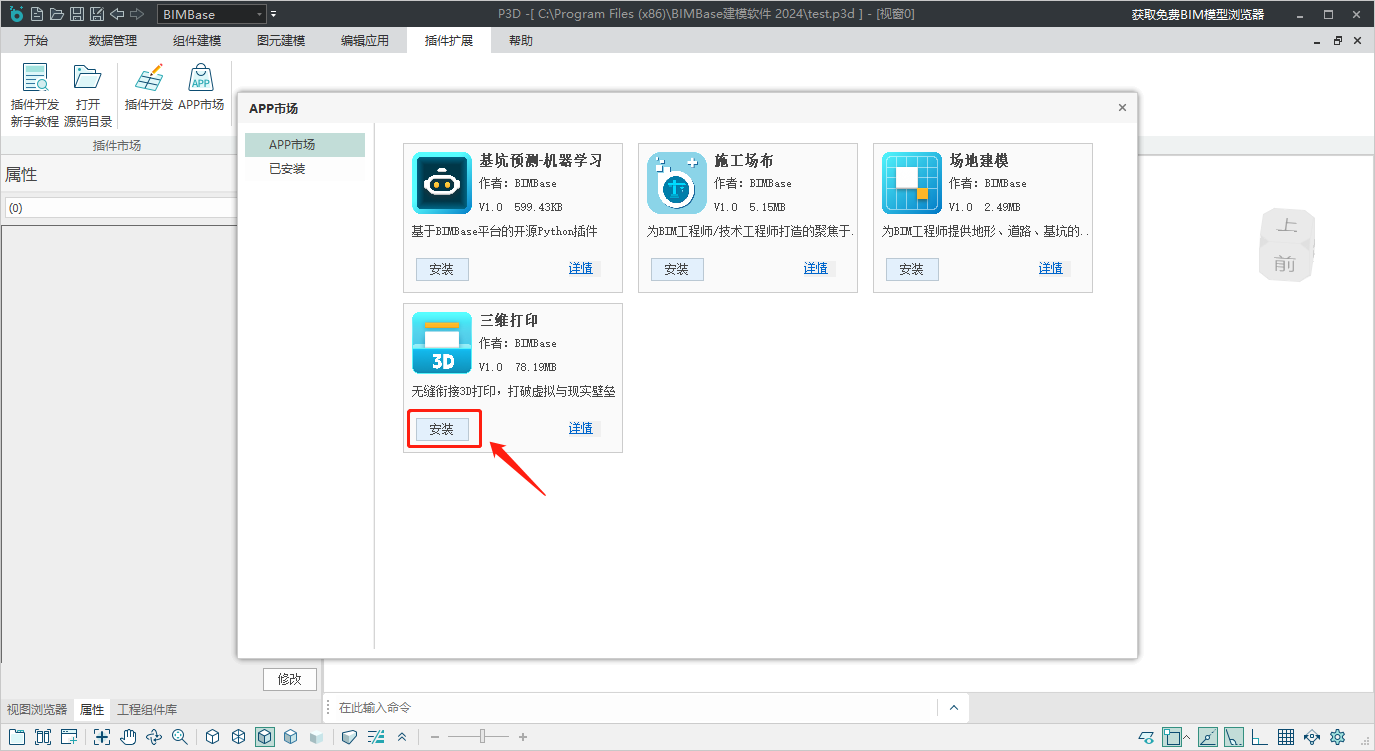Click the 修改 button in properties panel
The height and width of the screenshot is (751, 1375).
point(290,679)
